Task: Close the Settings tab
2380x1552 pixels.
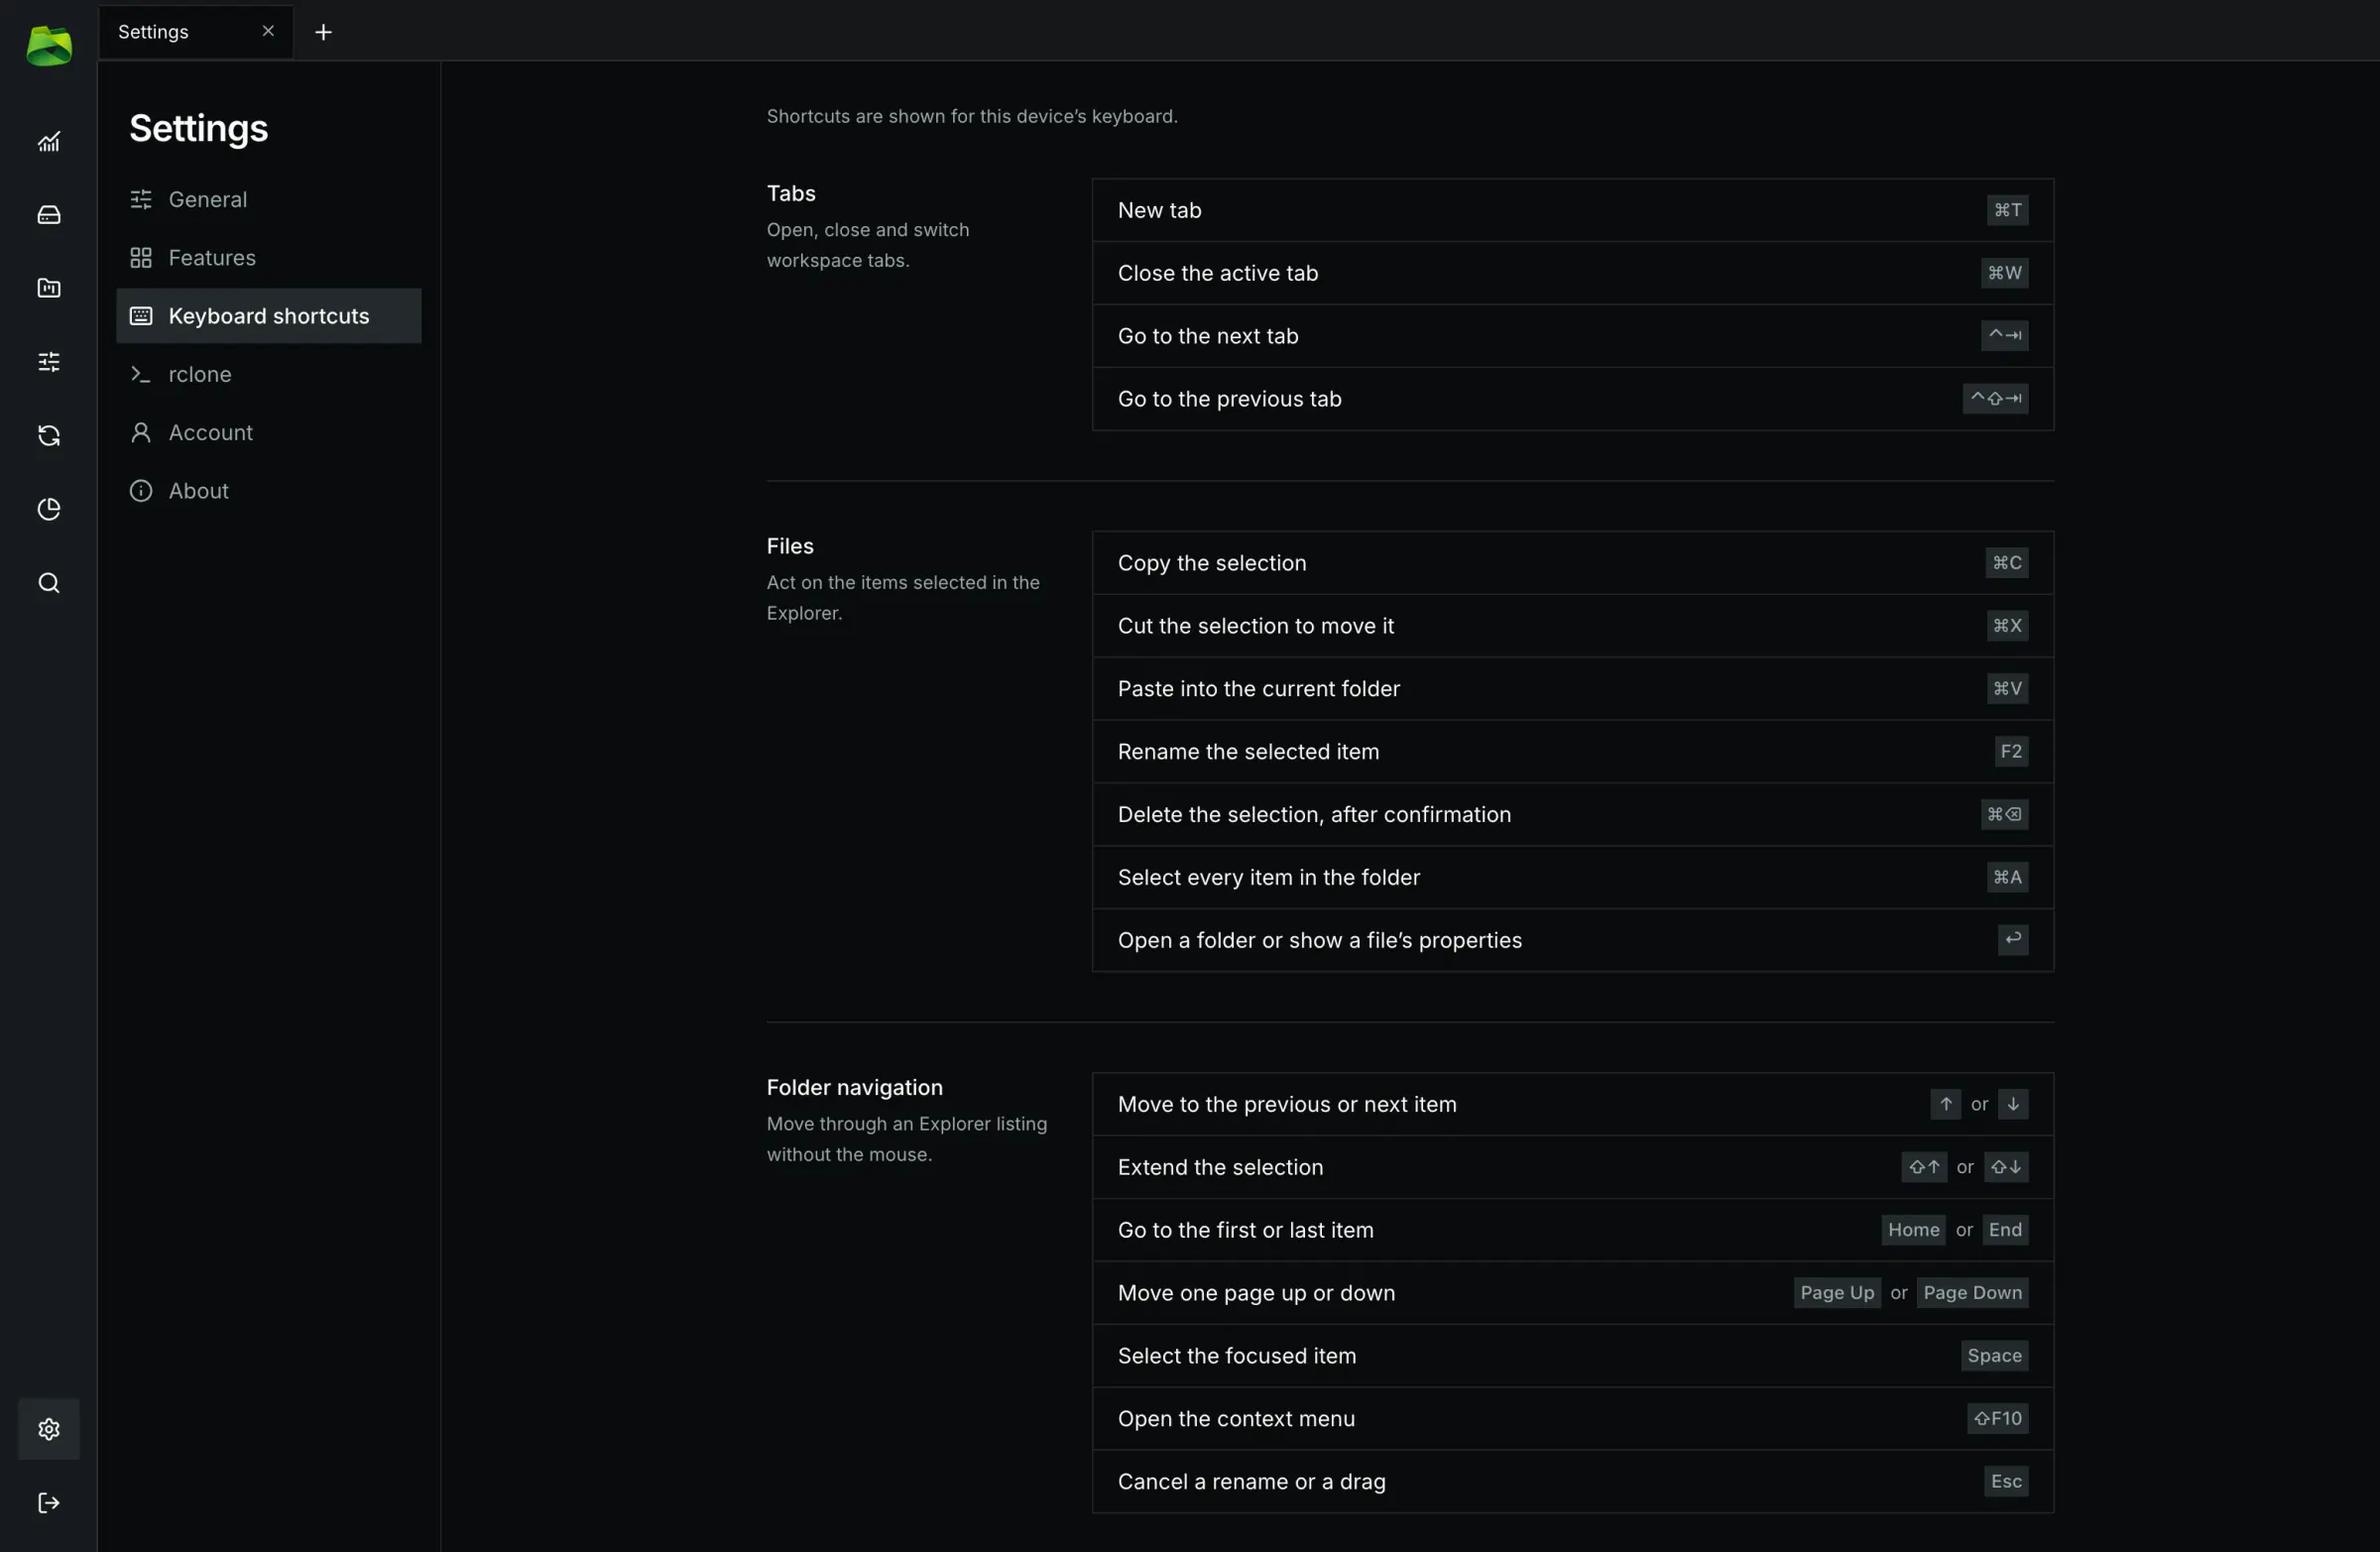Action: 268,31
